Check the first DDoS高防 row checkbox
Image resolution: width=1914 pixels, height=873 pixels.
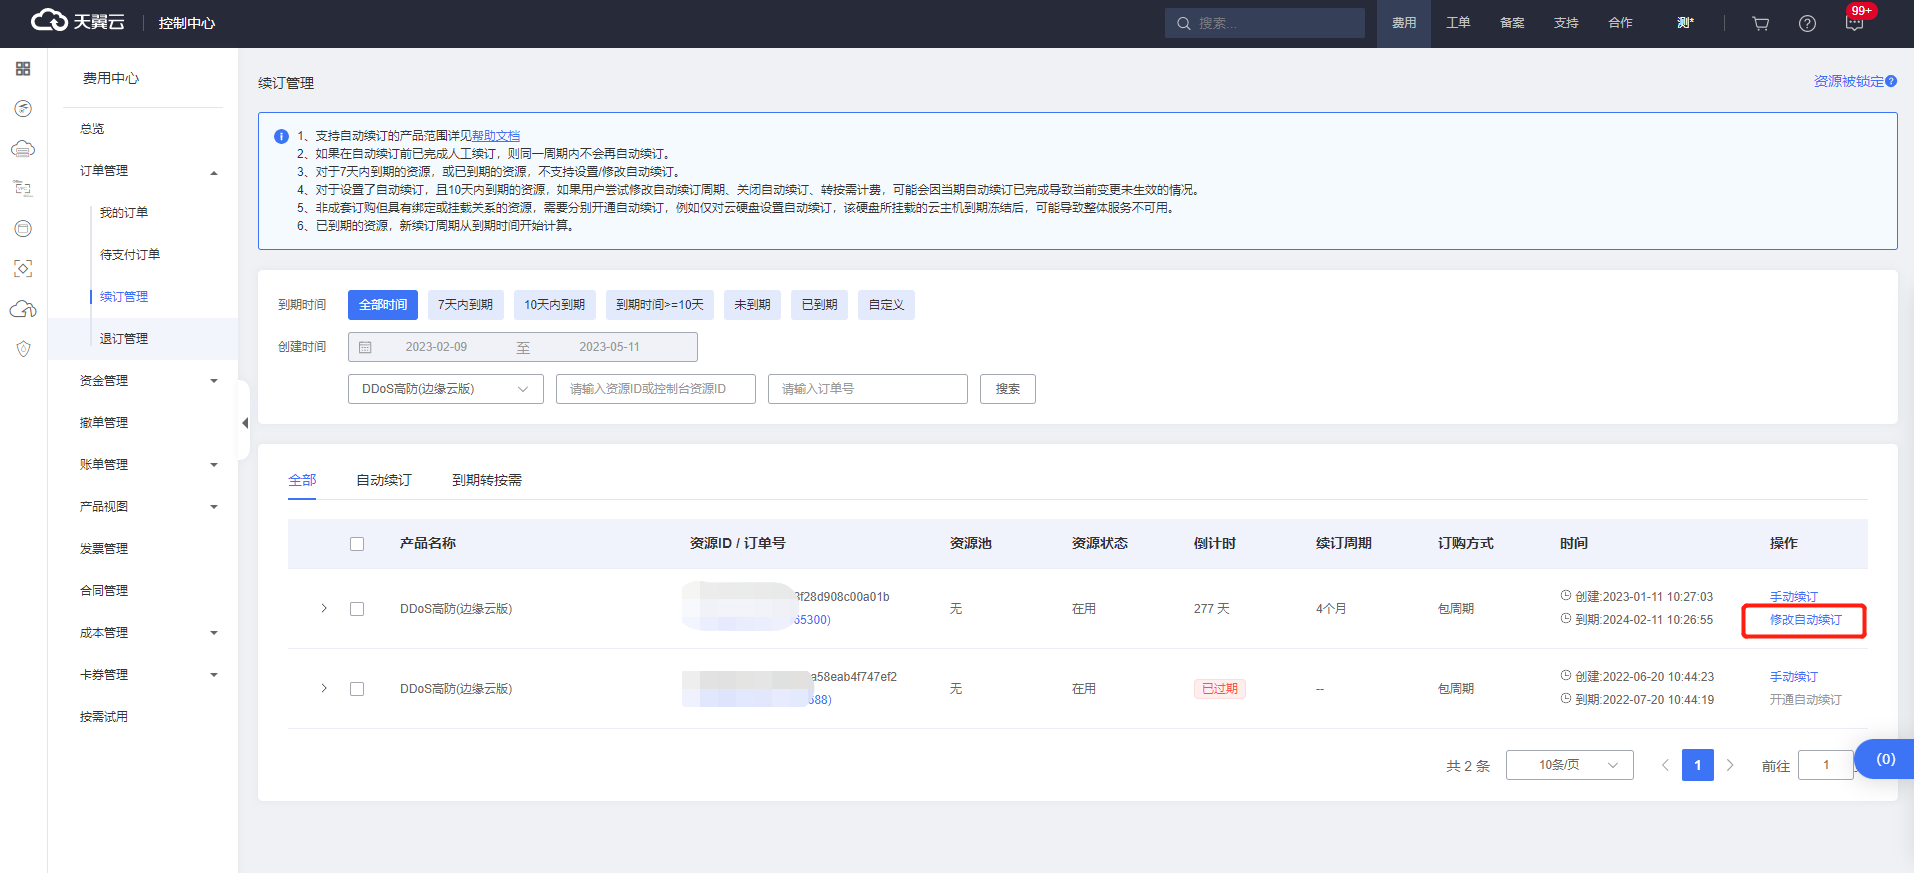[357, 609]
